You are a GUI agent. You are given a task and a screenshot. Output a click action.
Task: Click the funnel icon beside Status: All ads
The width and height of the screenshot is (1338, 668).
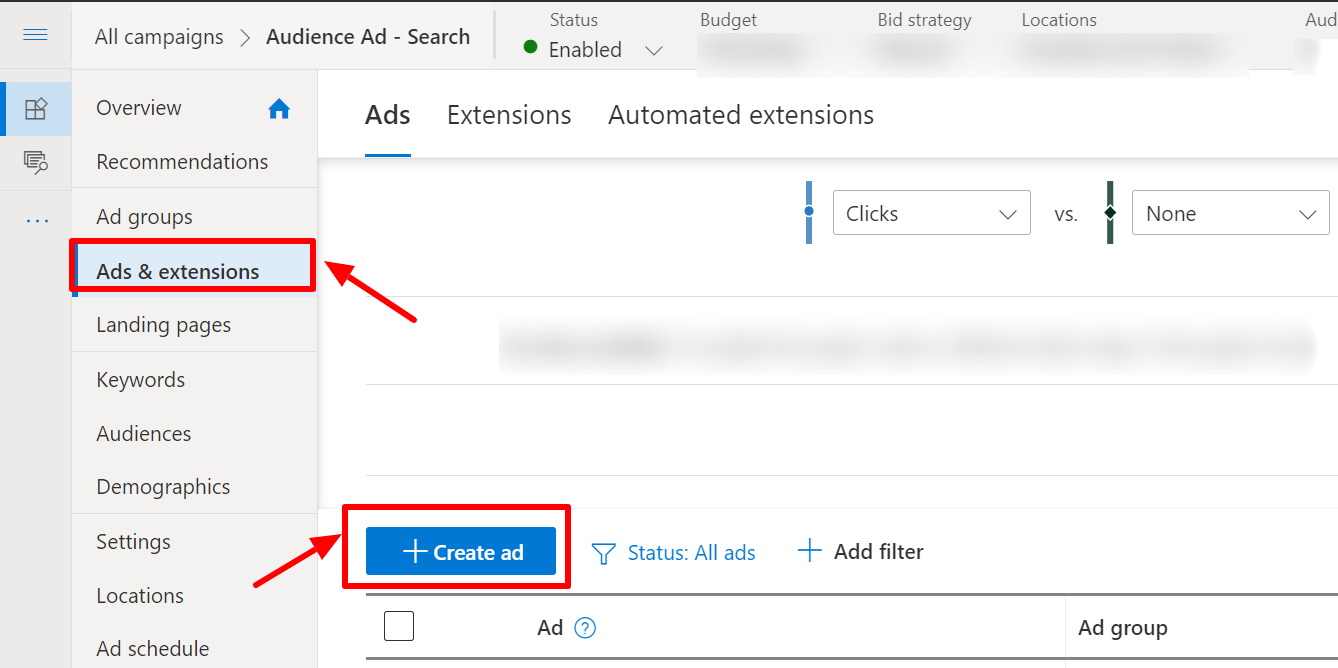[603, 552]
